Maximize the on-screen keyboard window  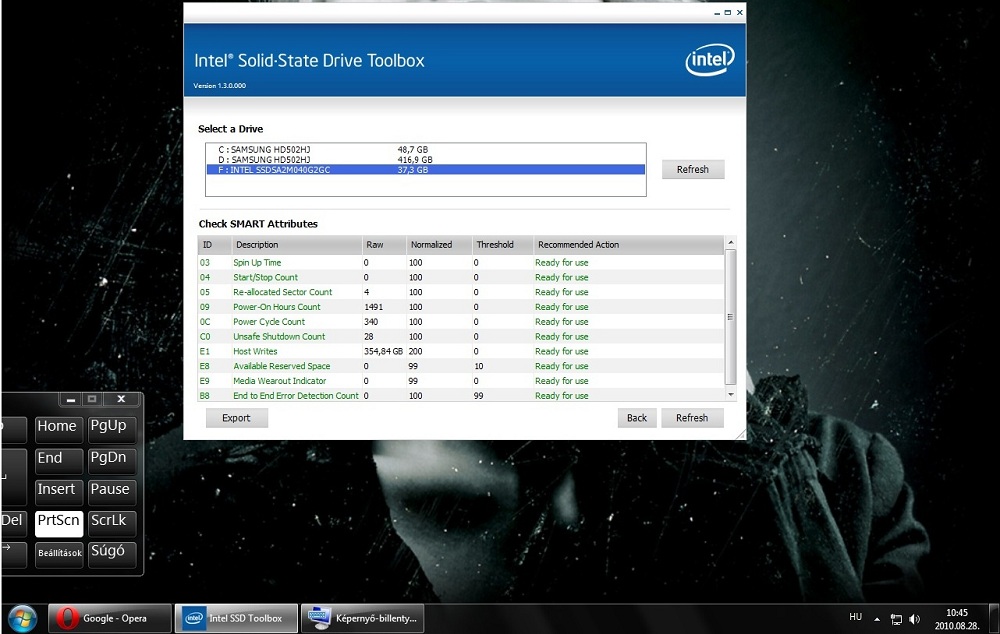click(x=92, y=399)
